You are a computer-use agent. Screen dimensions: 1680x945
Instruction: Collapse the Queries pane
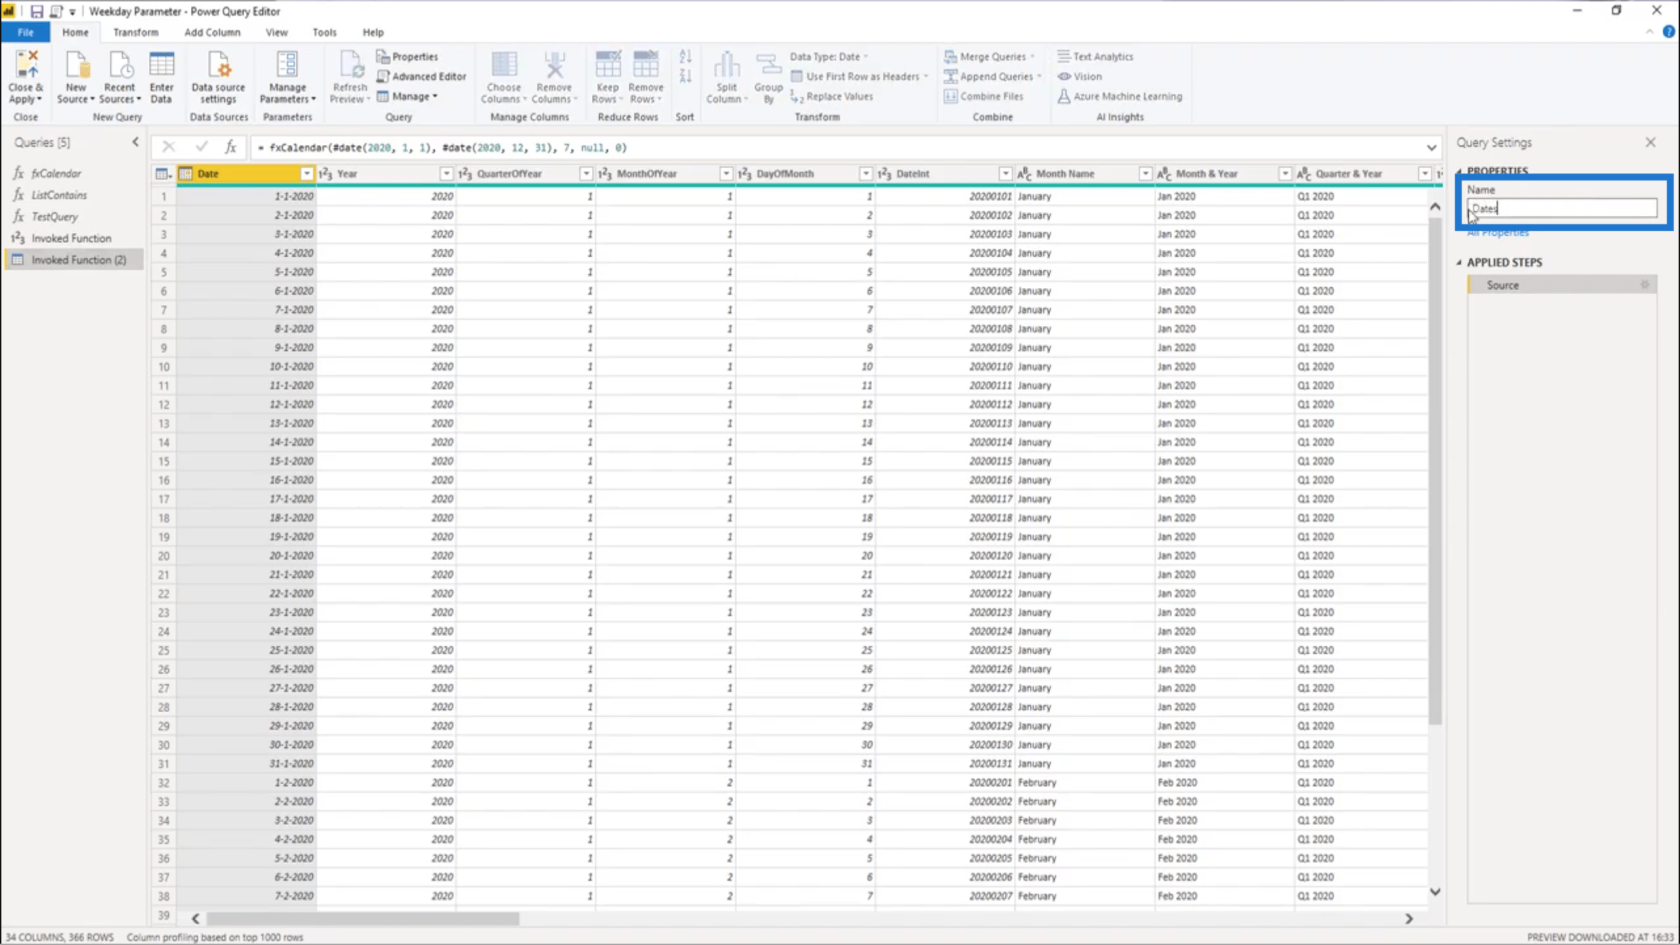coord(136,142)
